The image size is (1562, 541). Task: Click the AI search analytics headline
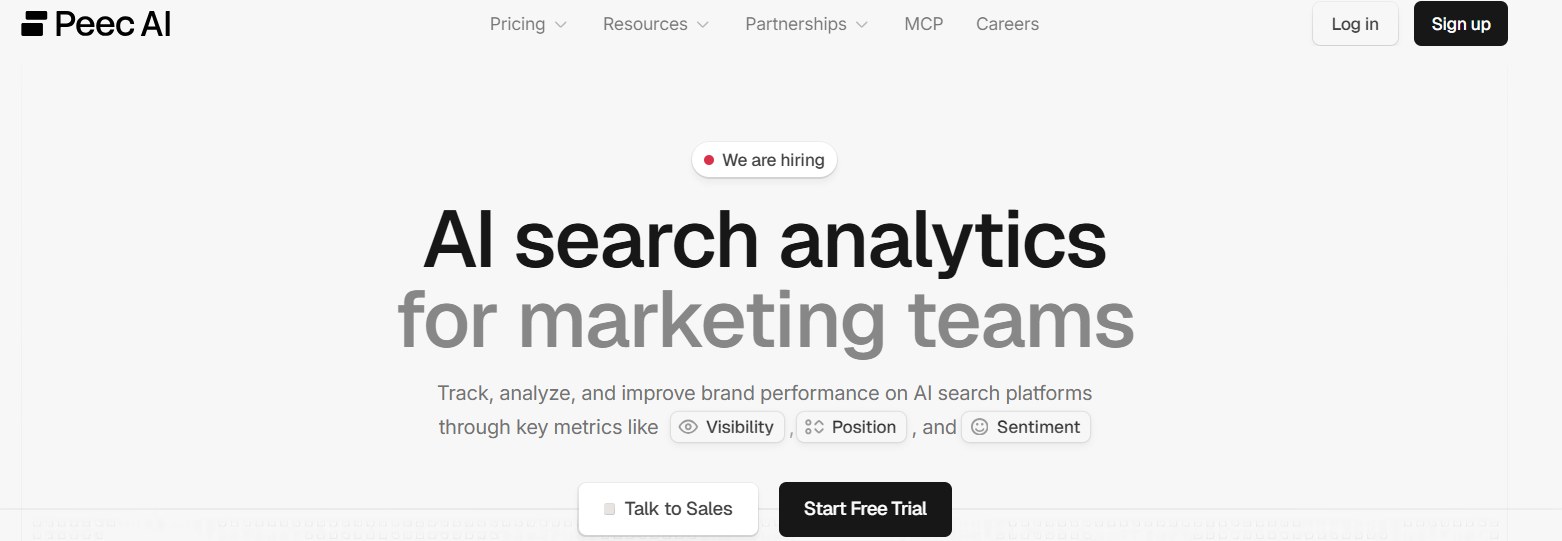pyautogui.click(x=765, y=240)
